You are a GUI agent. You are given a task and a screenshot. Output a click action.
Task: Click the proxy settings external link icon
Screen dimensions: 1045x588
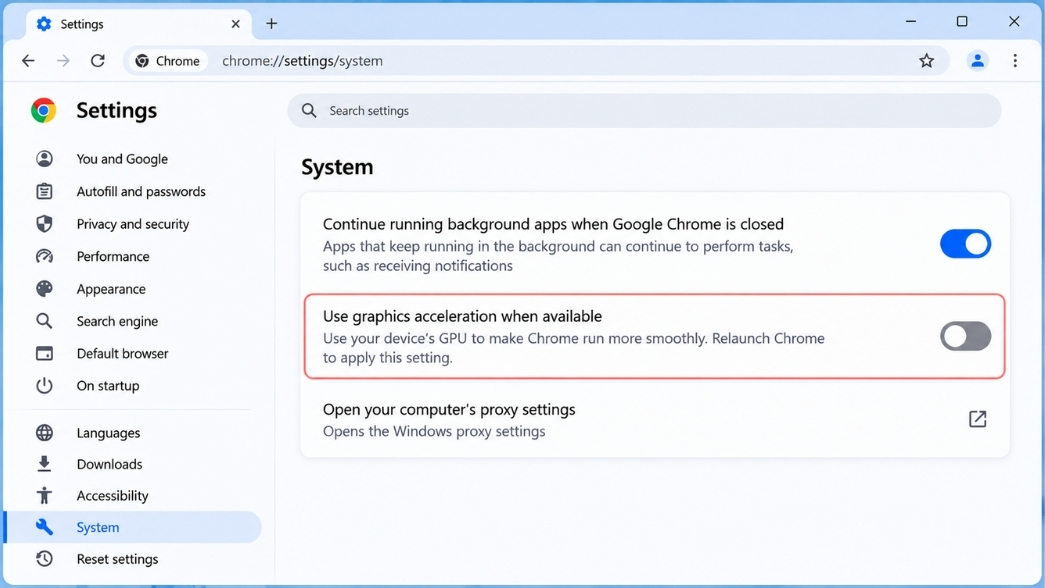977,419
